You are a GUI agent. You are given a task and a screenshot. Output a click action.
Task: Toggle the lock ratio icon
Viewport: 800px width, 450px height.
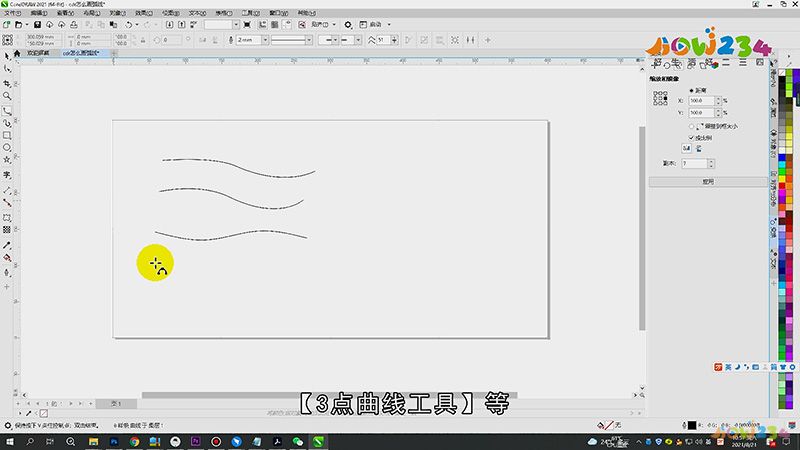[143, 40]
